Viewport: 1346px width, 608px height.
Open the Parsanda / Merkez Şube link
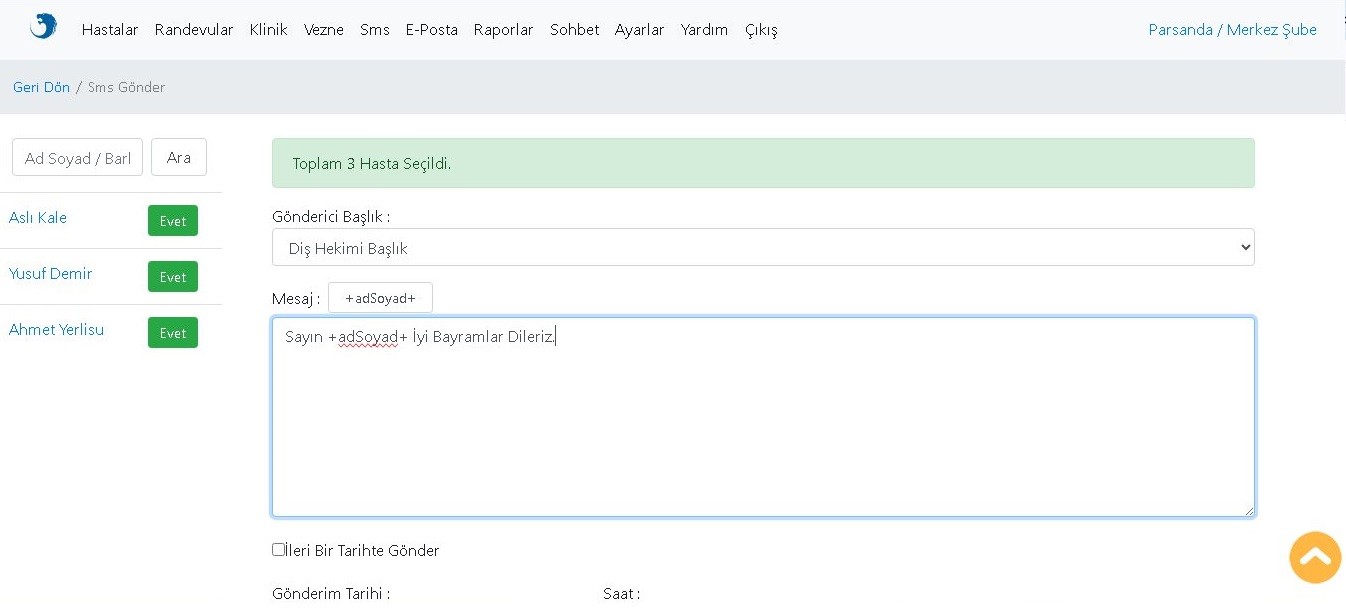pyautogui.click(x=1233, y=30)
